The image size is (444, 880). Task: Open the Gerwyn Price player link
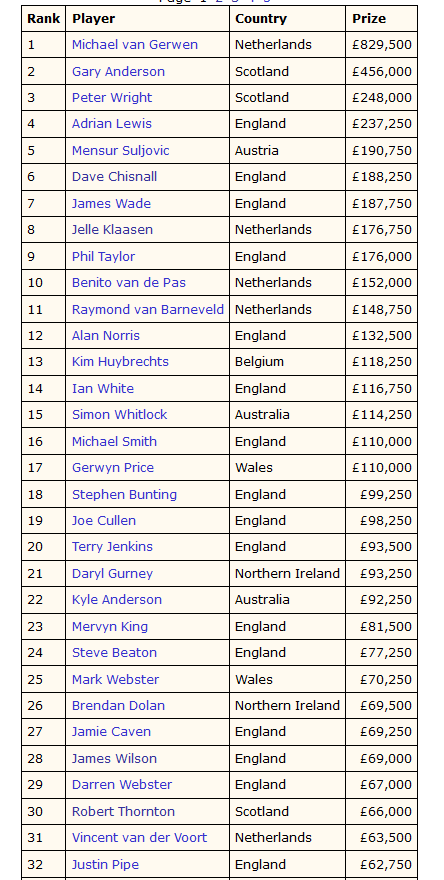[x=113, y=468]
